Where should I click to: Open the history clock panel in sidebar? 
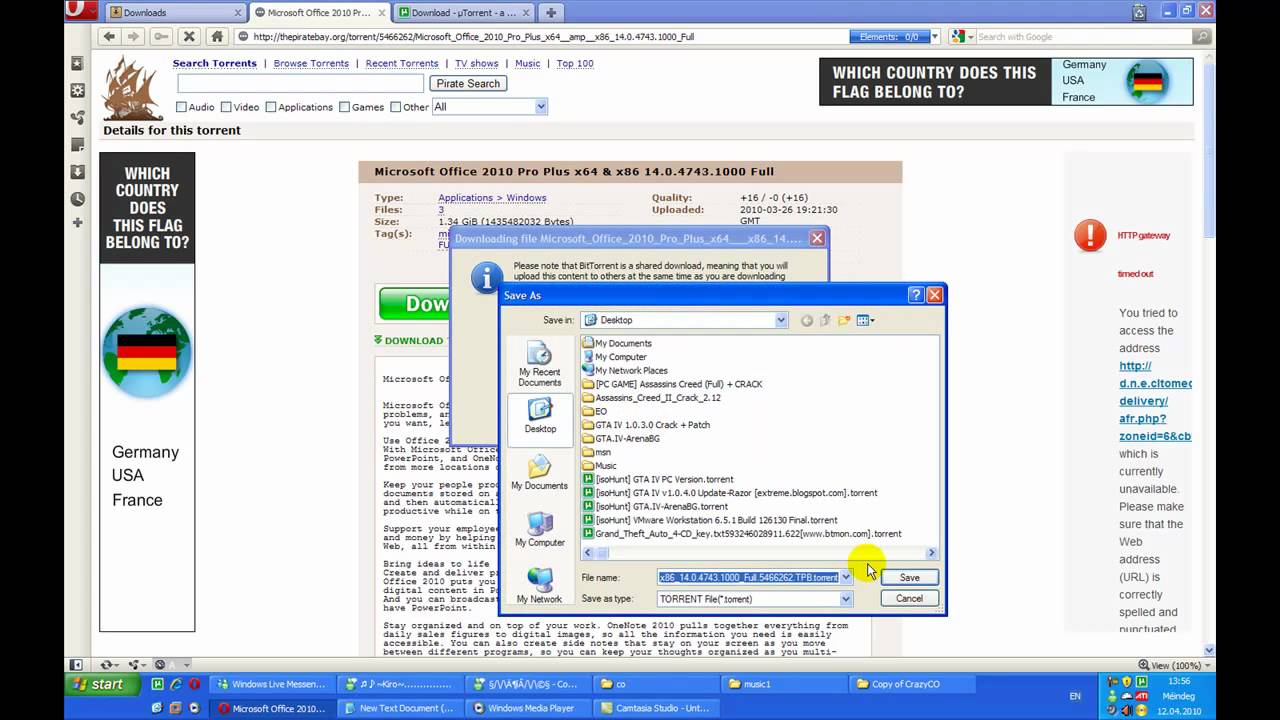pos(77,199)
